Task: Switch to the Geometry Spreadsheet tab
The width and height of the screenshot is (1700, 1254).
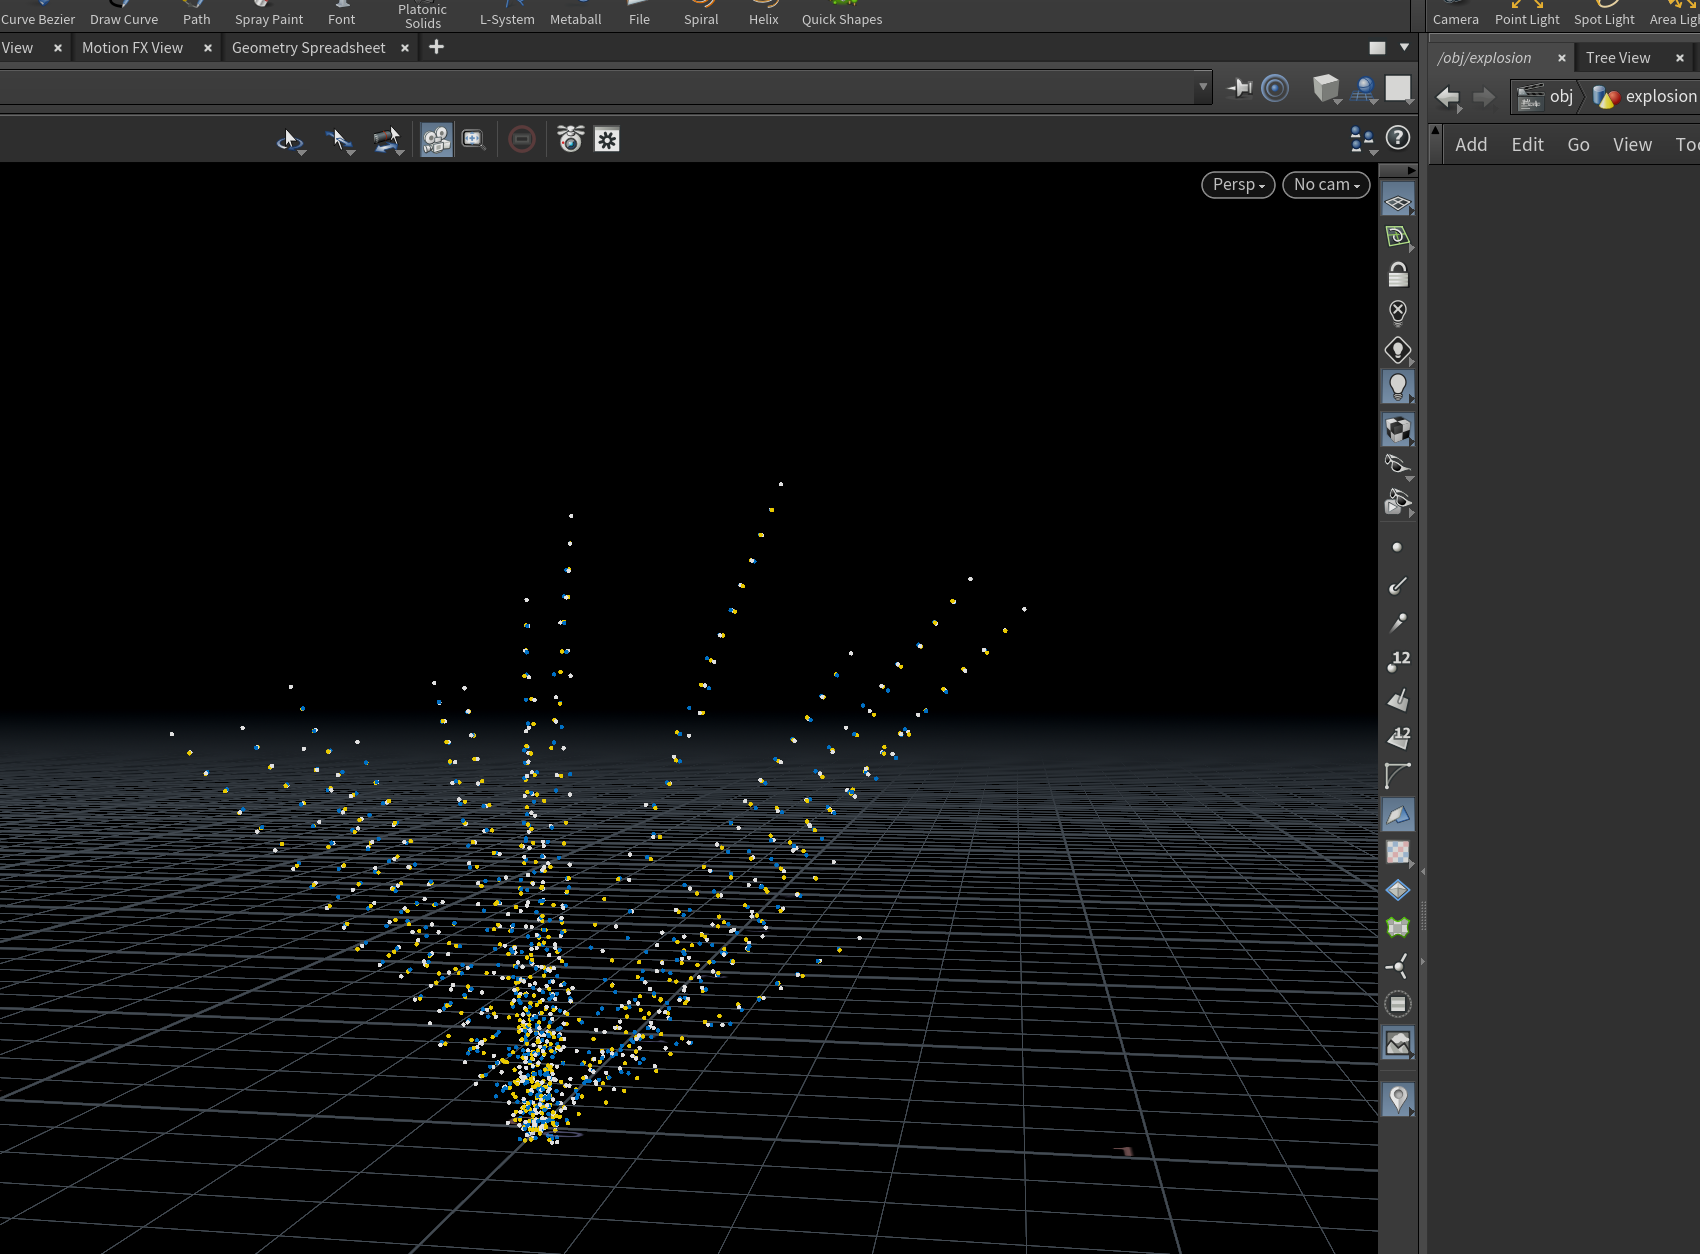Action: [x=308, y=48]
